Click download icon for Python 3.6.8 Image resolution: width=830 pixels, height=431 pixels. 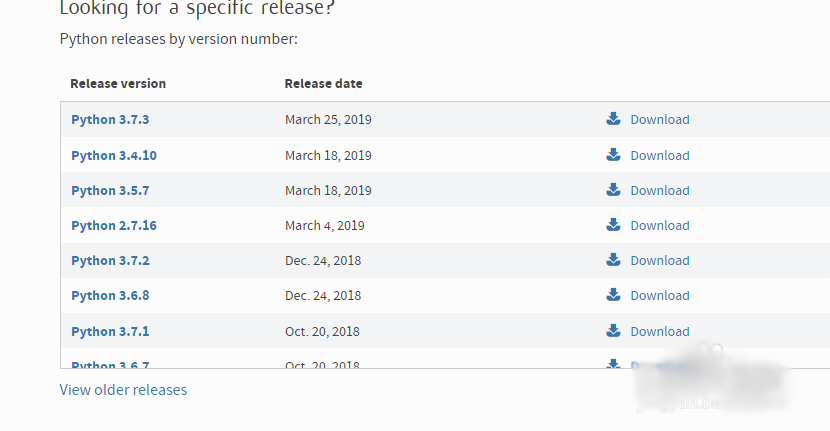tap(613, 294)
